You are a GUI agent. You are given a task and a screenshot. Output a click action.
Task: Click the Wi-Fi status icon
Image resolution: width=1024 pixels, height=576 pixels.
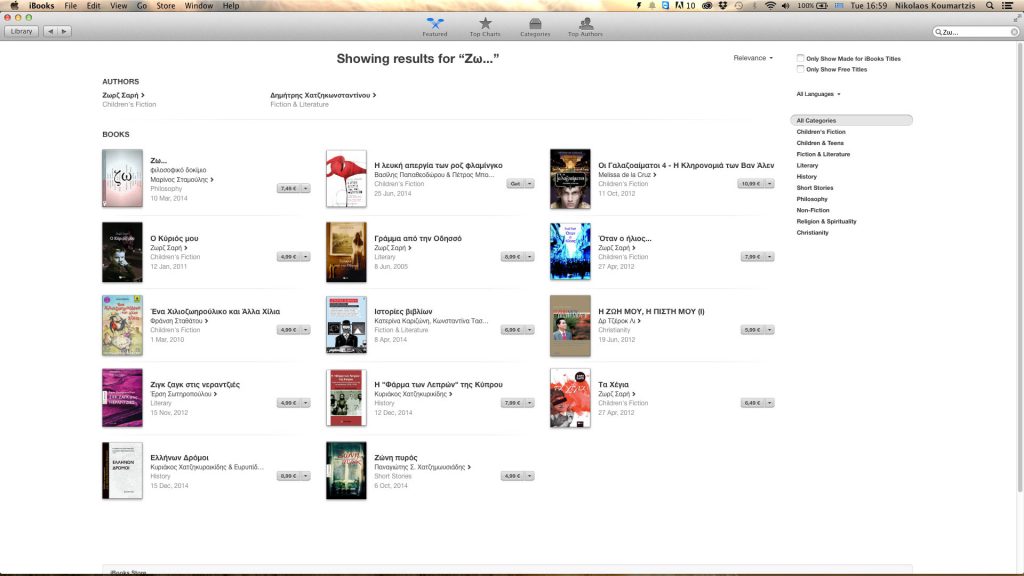coord(771,5)
